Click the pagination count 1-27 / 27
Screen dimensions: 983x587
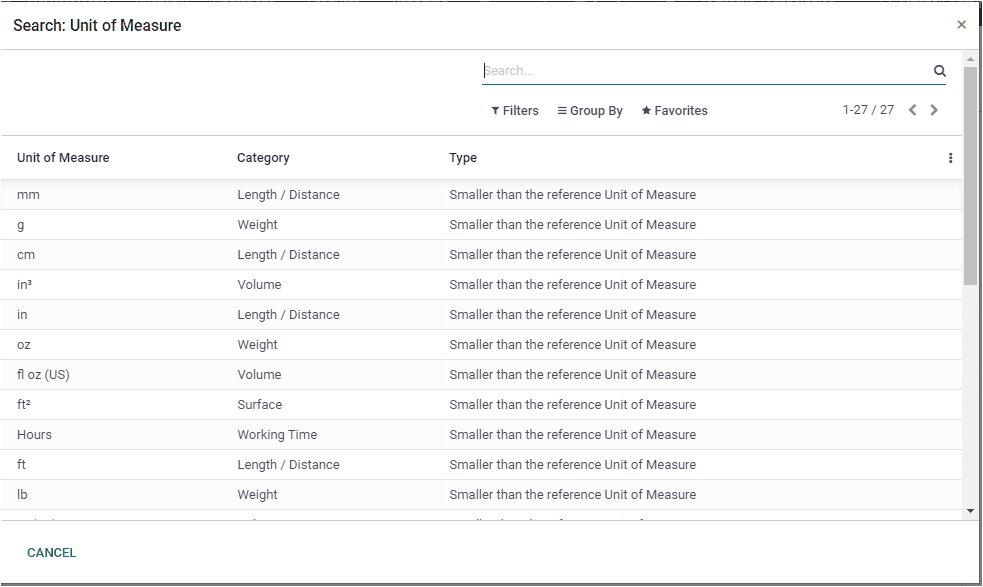(868, 110)
